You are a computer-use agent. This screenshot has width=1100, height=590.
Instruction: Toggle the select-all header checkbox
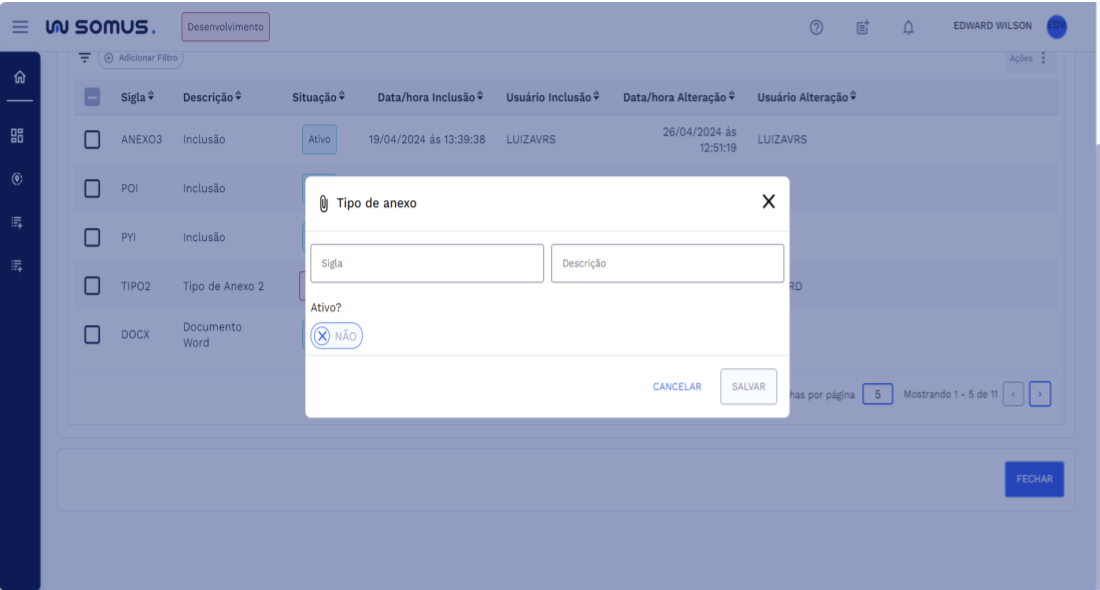[x=92, y=97]
